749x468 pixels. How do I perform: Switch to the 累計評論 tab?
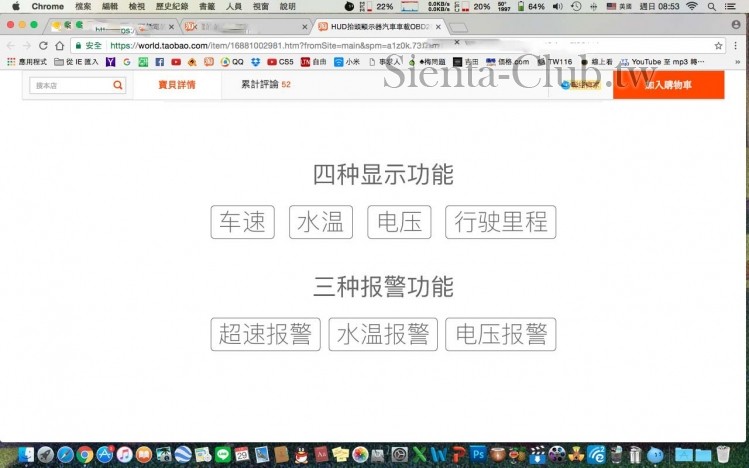(265, 85)
